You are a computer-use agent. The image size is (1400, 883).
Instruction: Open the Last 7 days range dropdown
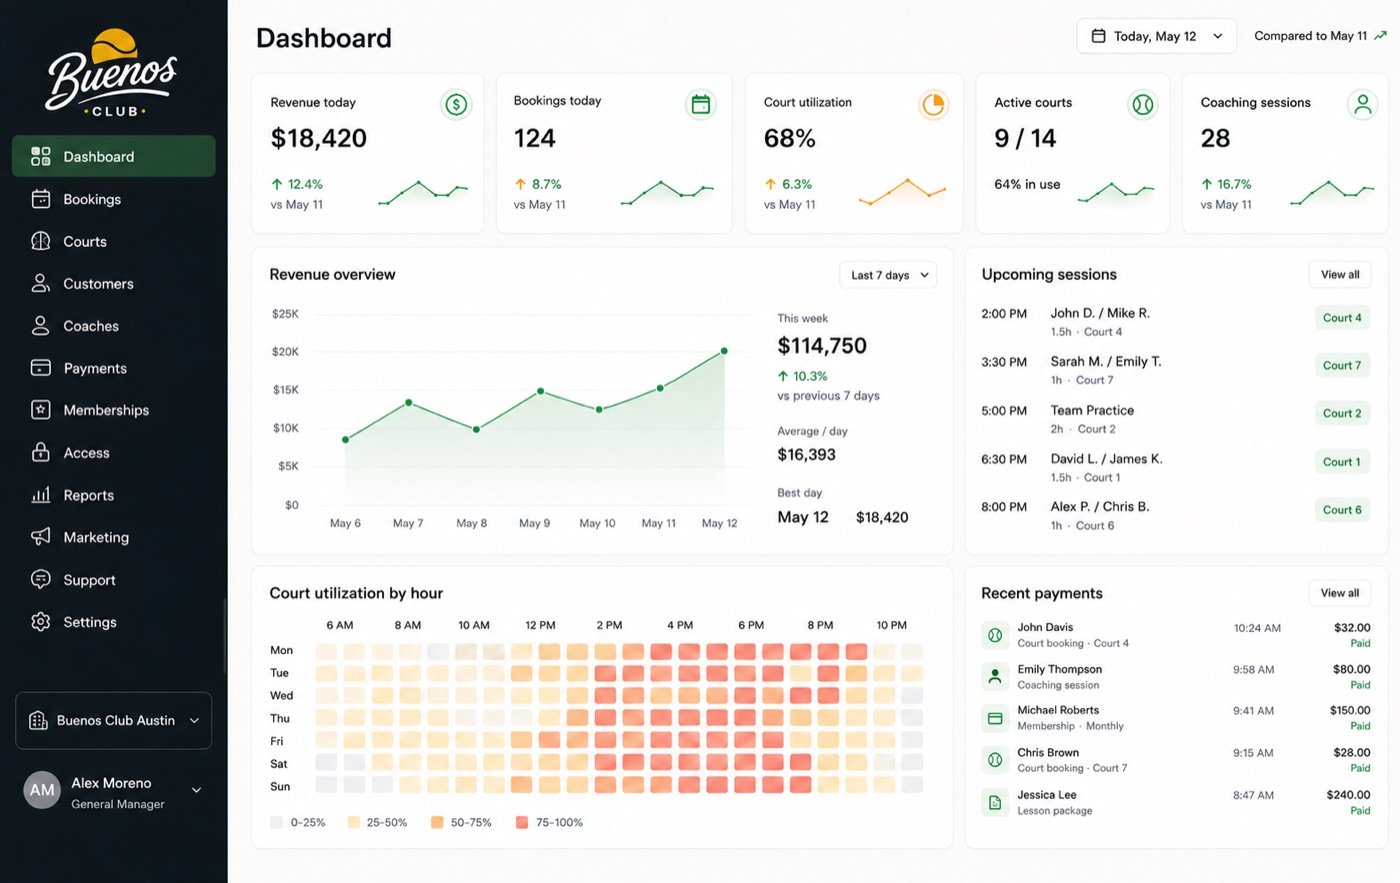(888, 275)
